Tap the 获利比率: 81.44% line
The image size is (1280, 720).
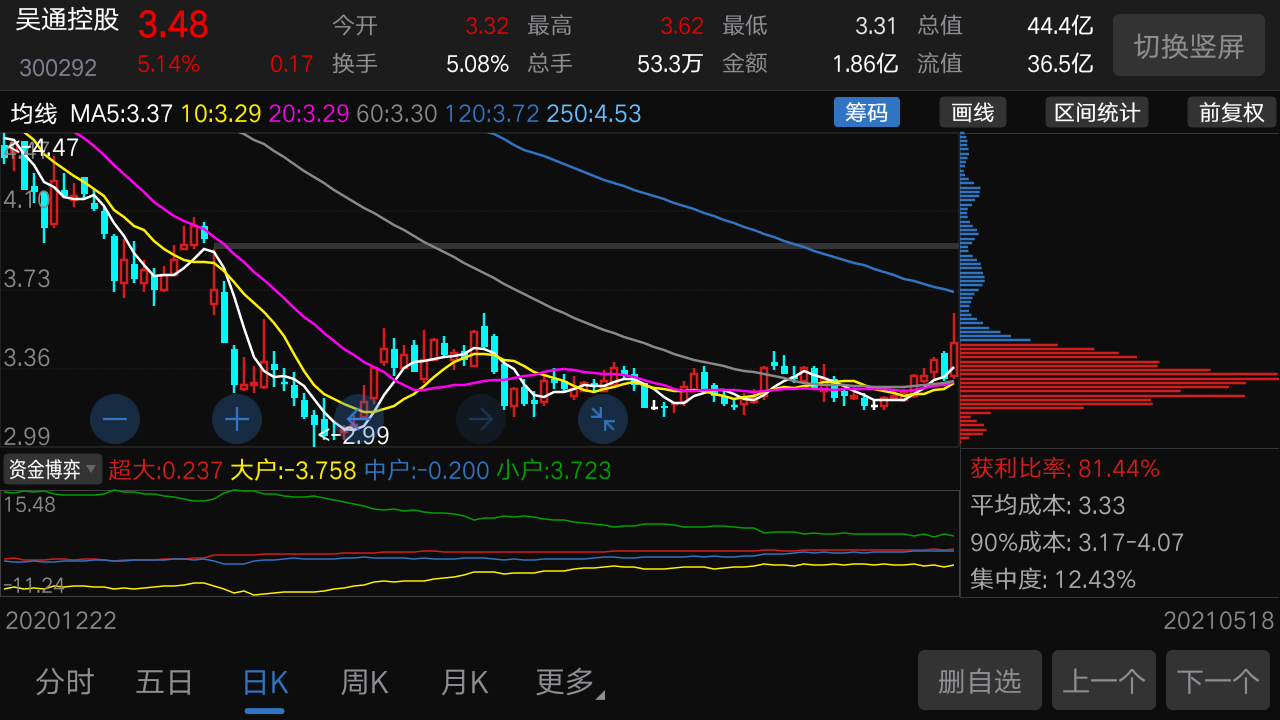pyautogui.click(x=1065, y=468)
